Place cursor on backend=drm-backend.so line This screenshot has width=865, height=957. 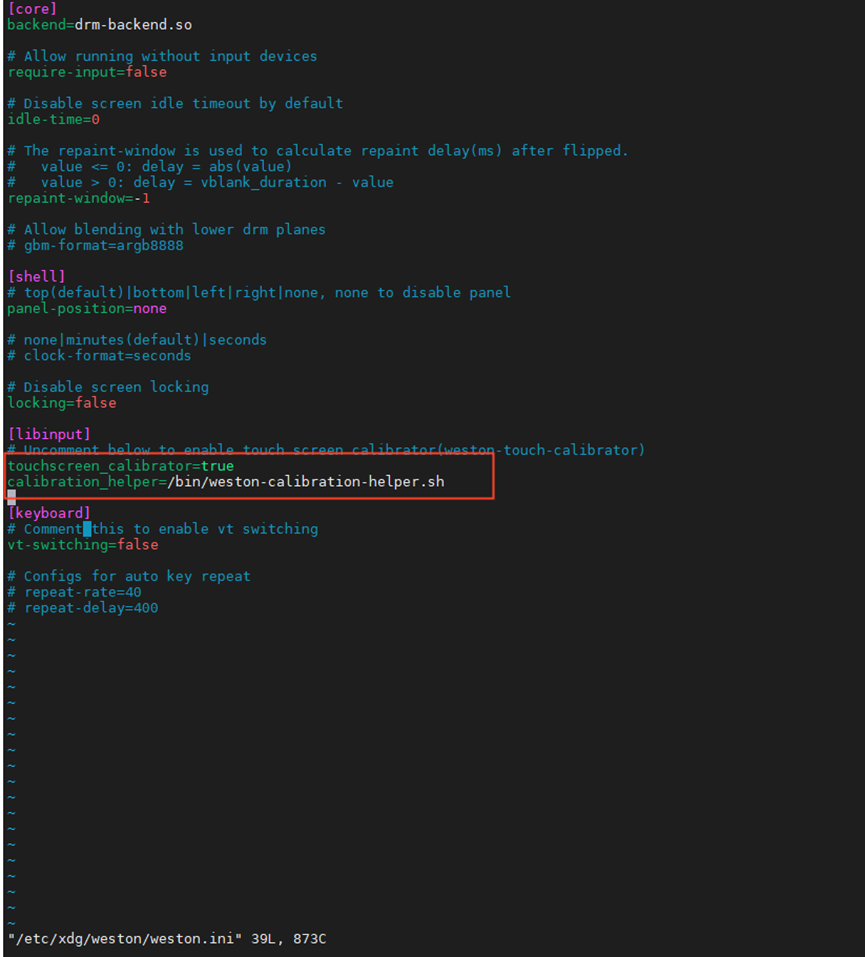click(x=100, y=24)
